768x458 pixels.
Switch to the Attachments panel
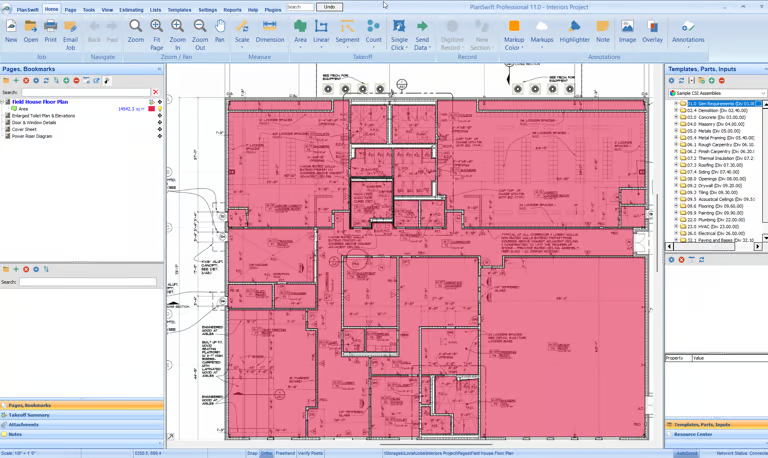click(x=82, y=425)
